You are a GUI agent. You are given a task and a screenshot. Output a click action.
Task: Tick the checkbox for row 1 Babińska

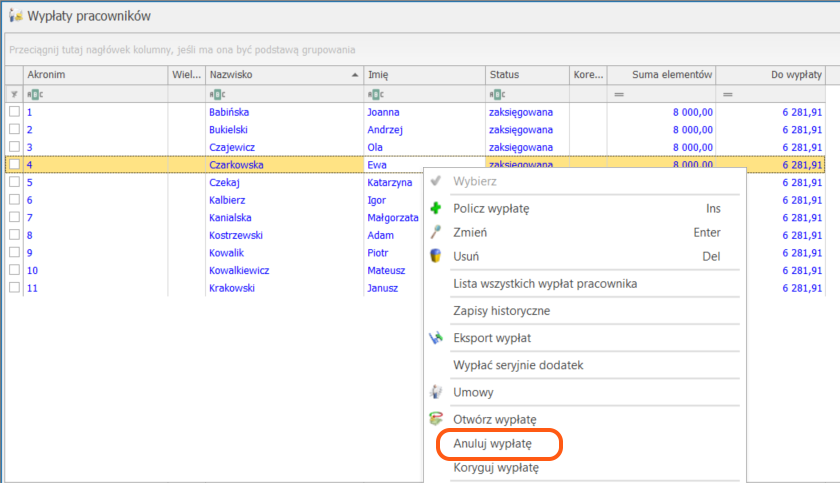point(14,111)
